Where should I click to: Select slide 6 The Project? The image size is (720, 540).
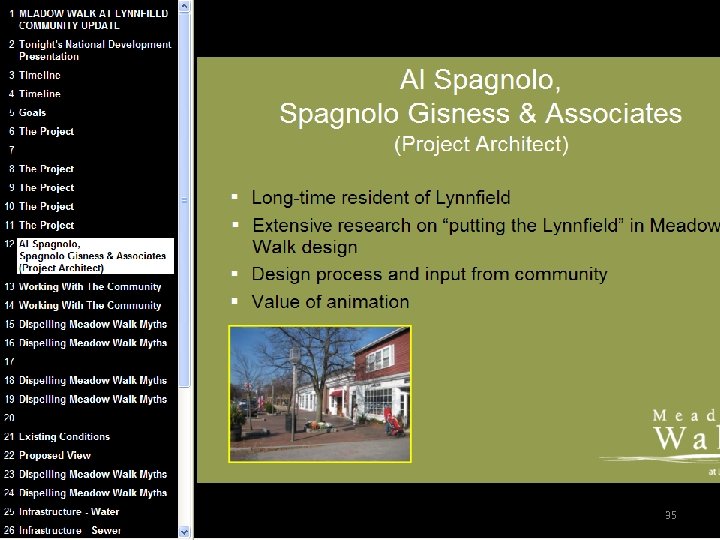pos(46,131)
